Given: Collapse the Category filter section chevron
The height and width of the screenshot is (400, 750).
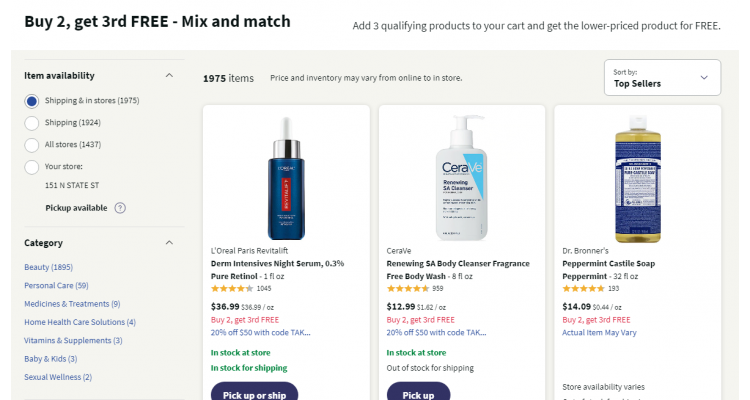Looking at the screenshot, I should click(169, 243).
